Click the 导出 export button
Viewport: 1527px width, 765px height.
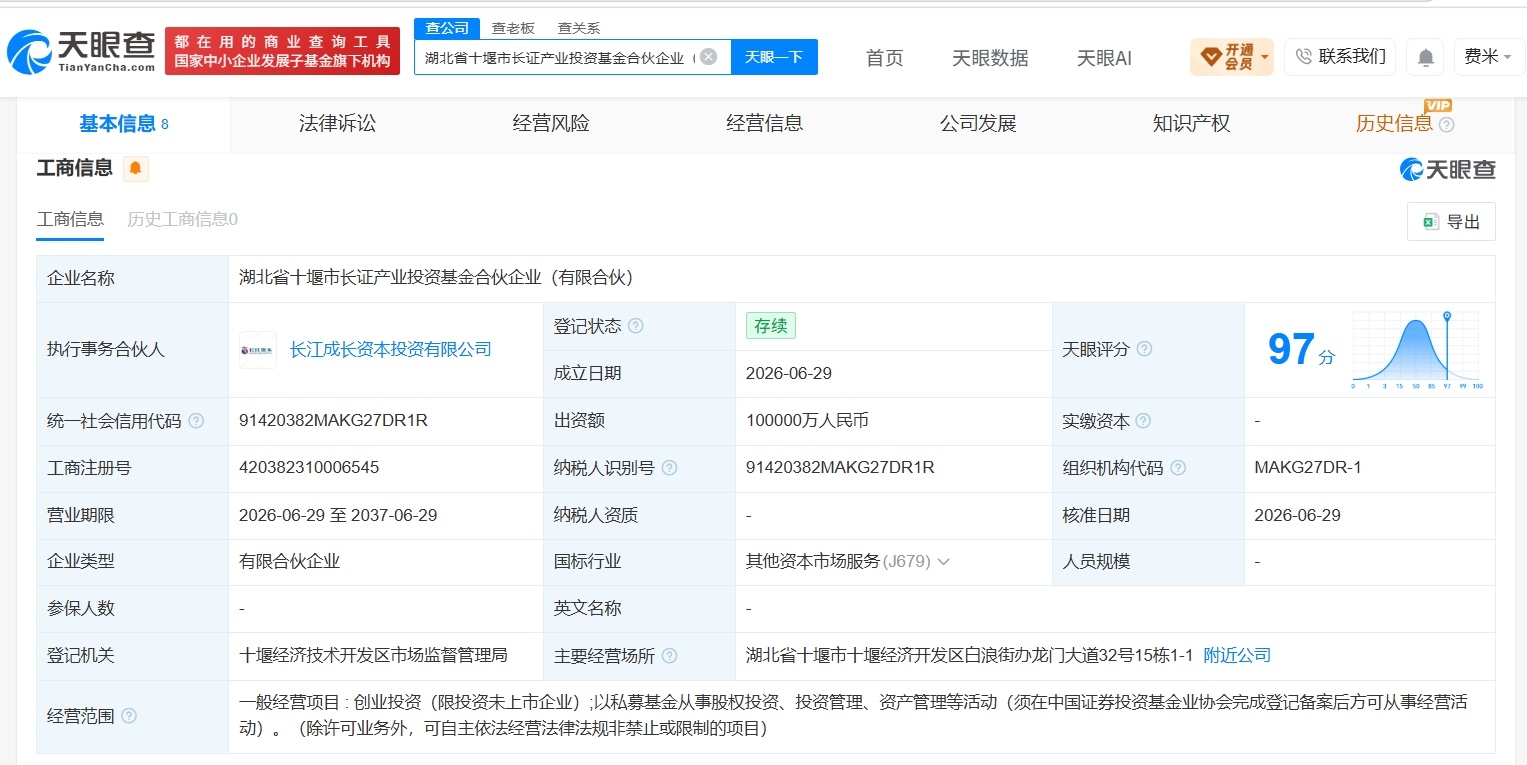[x=1451, y=222]
